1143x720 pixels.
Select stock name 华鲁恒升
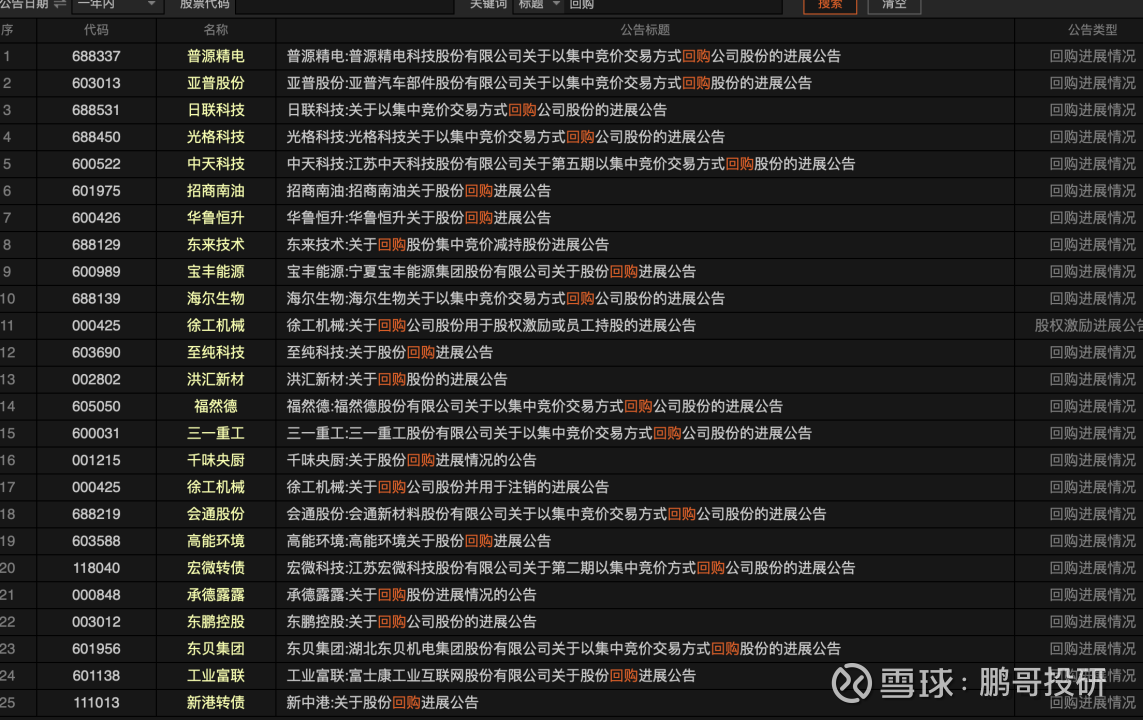[x=216, y=218]
